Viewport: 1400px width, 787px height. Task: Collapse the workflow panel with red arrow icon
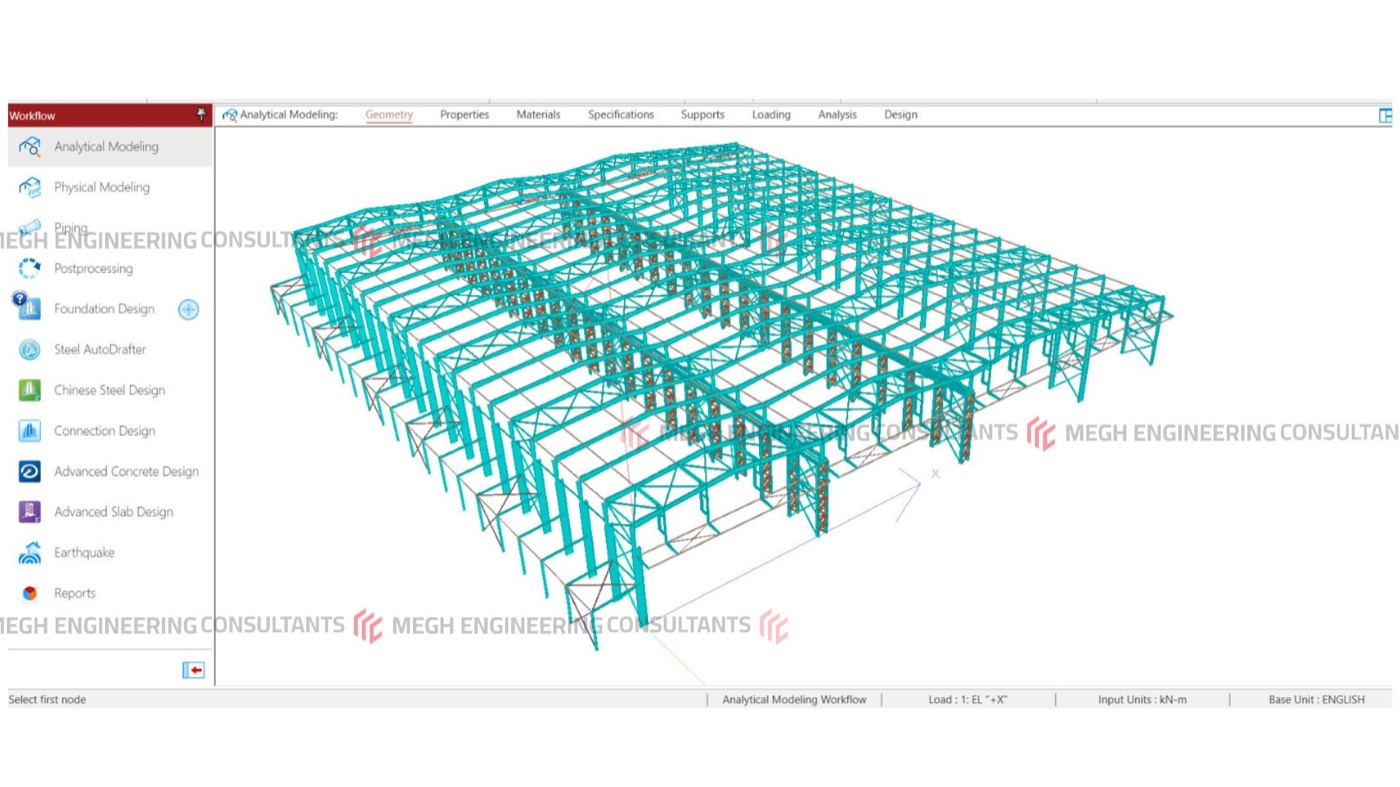click(194, 670)
